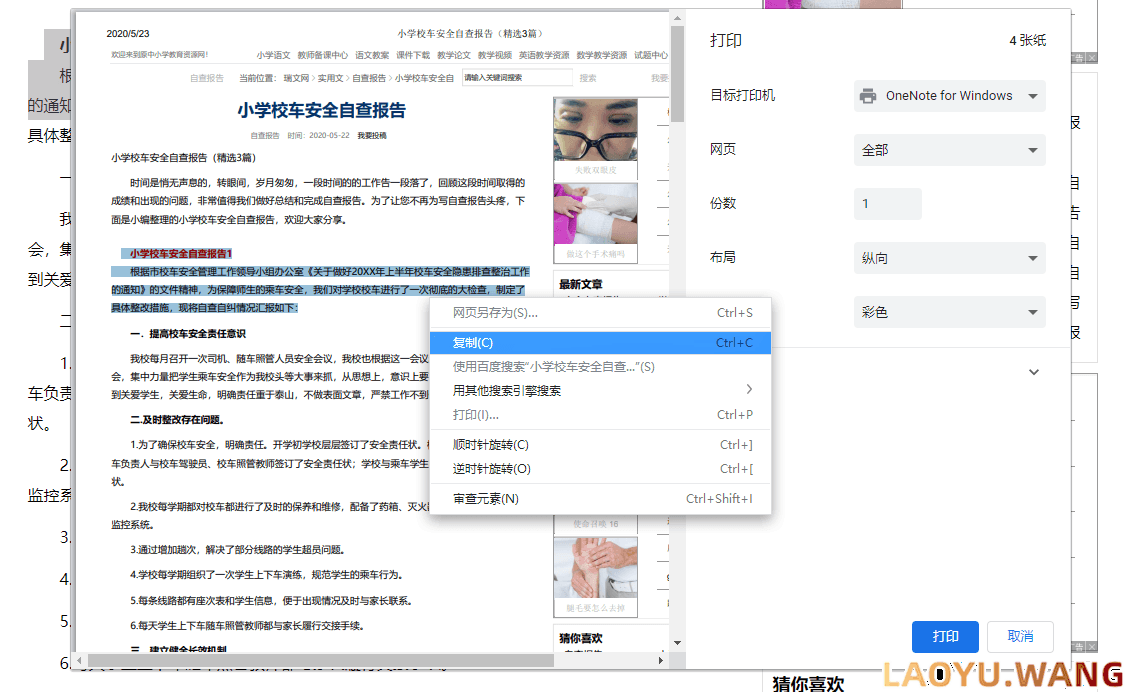
Task: Click the preview horizontal scrollbar thumb
Action: [x=320, y=660]
